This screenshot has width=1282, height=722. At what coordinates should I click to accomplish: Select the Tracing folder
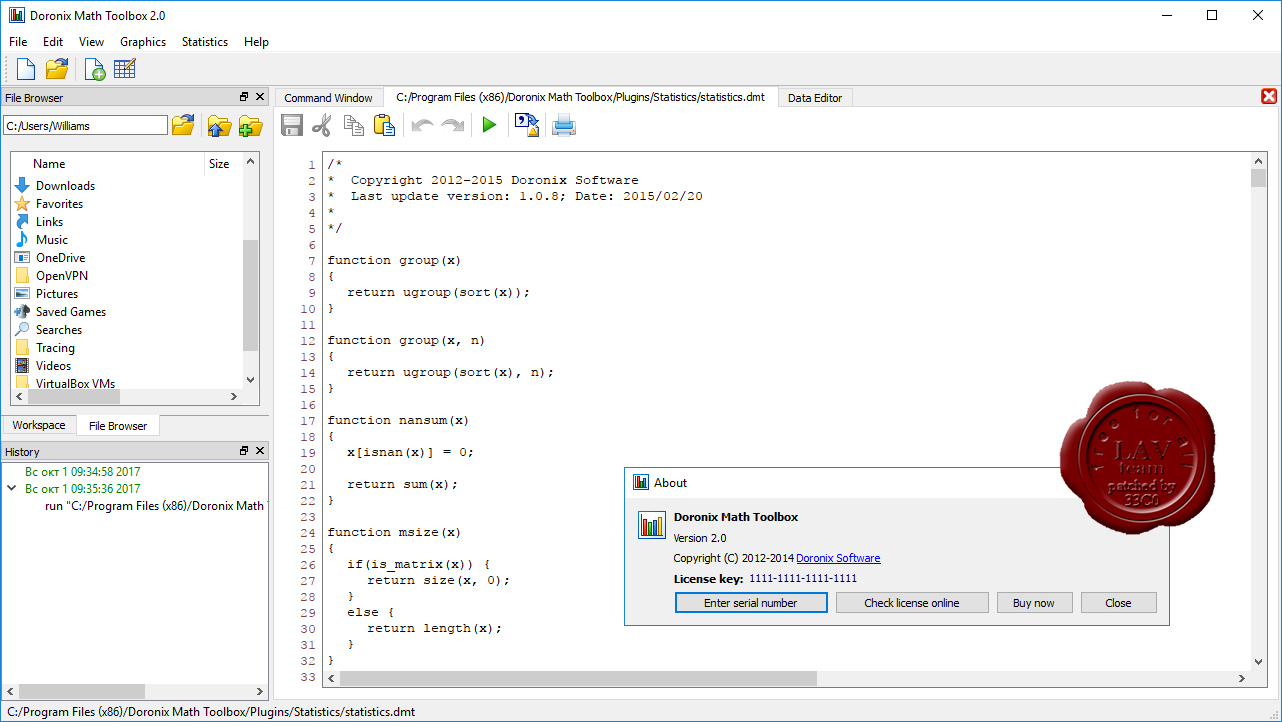point(55,348)
